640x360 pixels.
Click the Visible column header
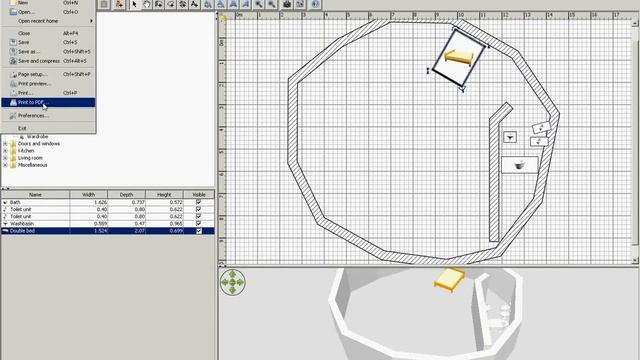199,195
